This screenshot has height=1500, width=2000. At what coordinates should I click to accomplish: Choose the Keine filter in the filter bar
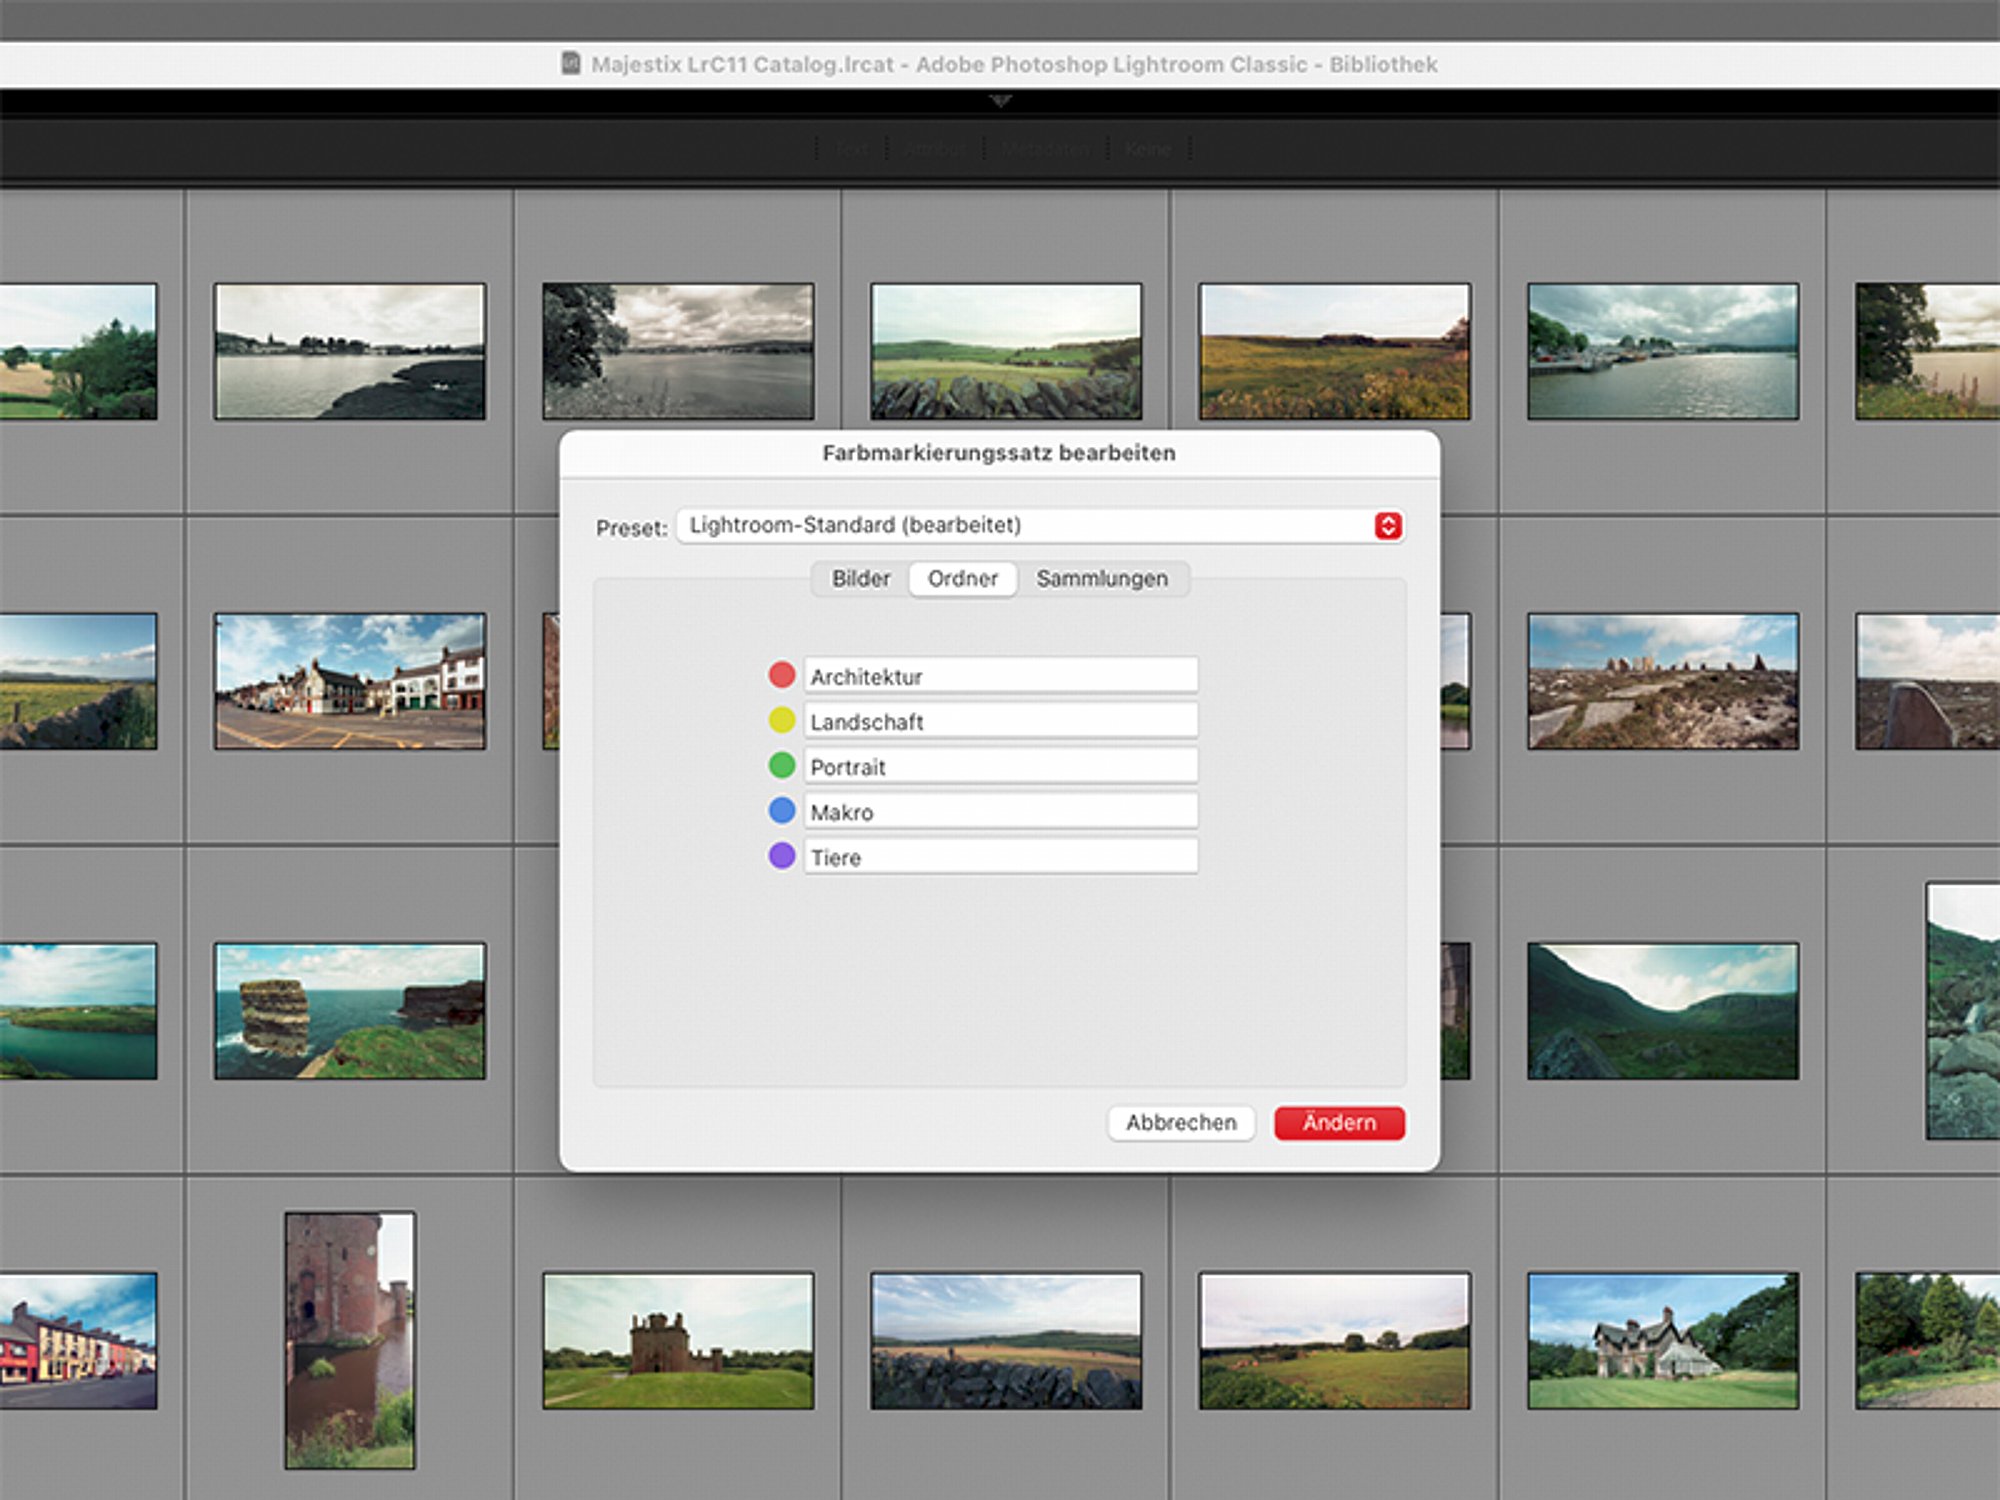[x=1148, y=149]
